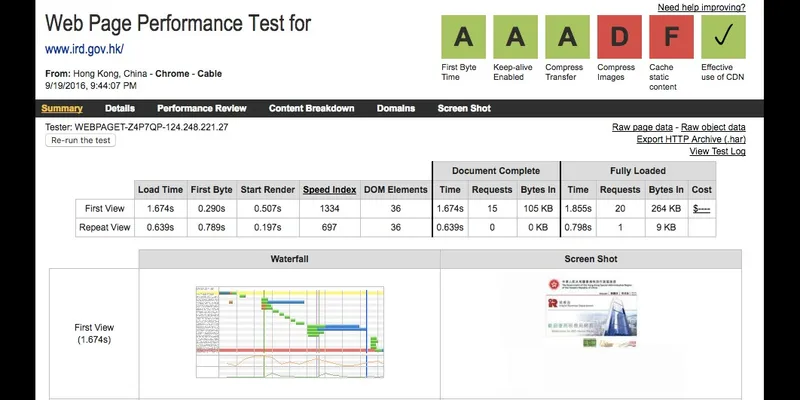Open the First View waterfall chart thumbnail
Image resolution: width=800 pixels, height=400 pixels.
tap(289, 331)
